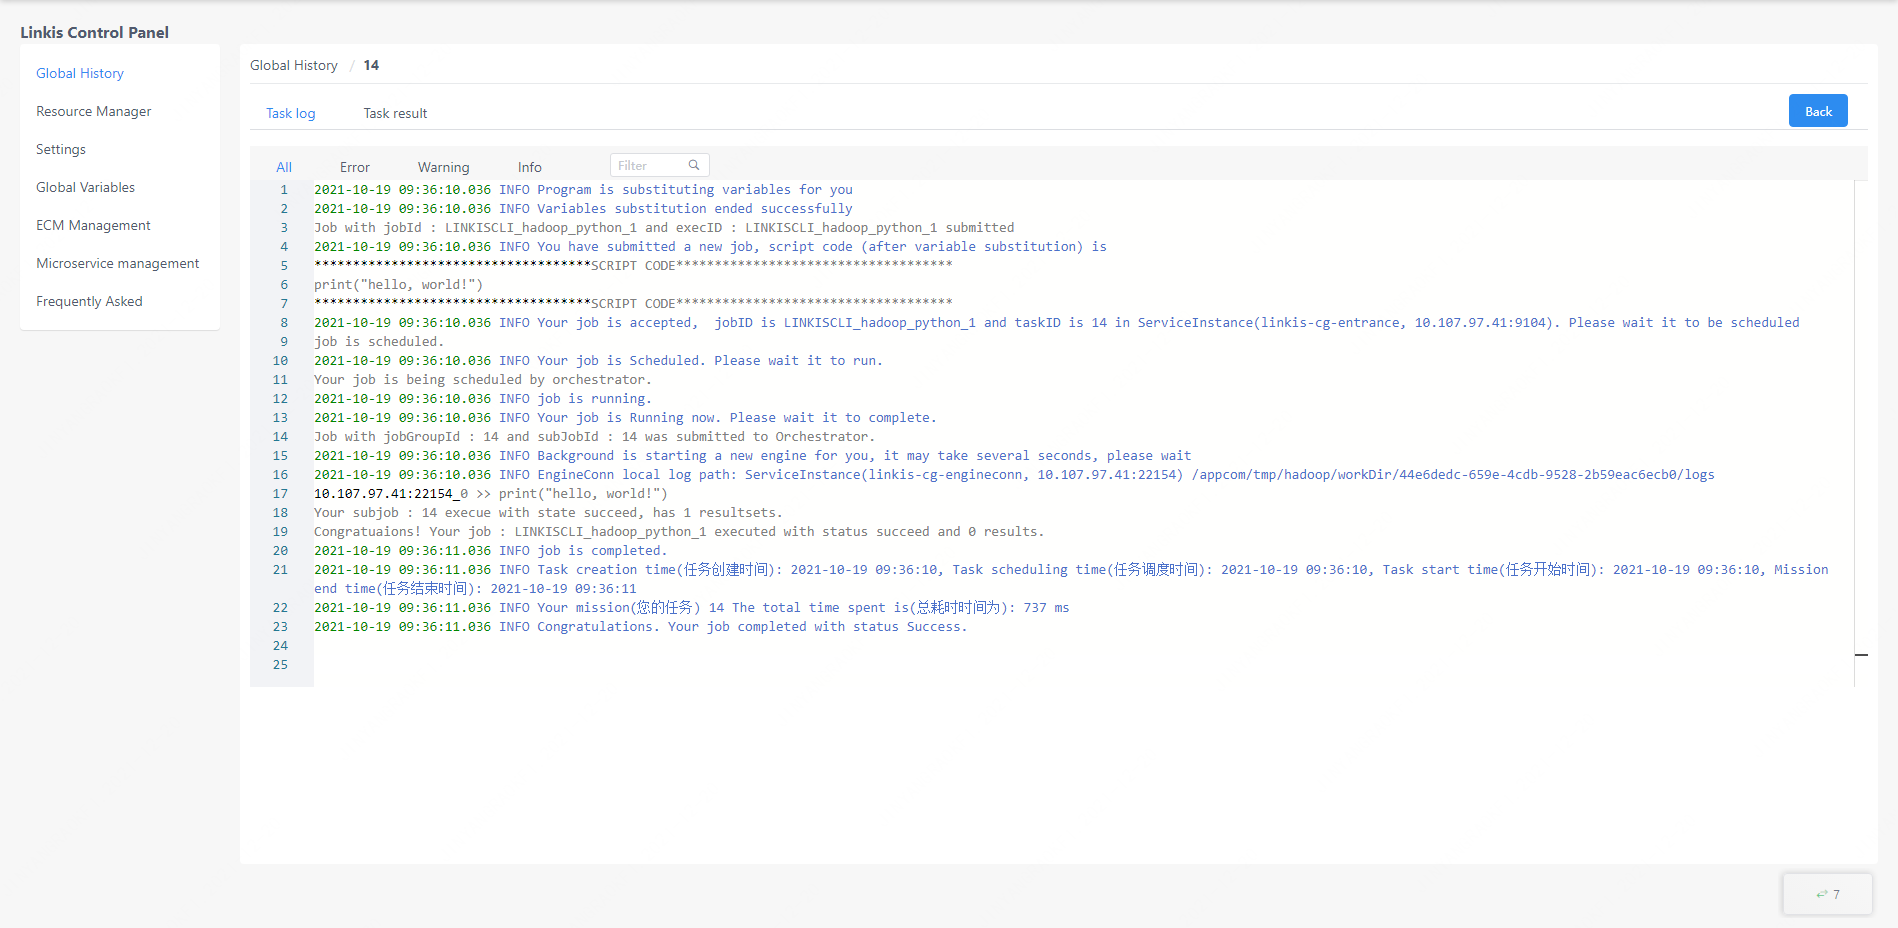Screen dimensions: 1898x928
Task: Select the Task log tab
Action: pos(290,113)
